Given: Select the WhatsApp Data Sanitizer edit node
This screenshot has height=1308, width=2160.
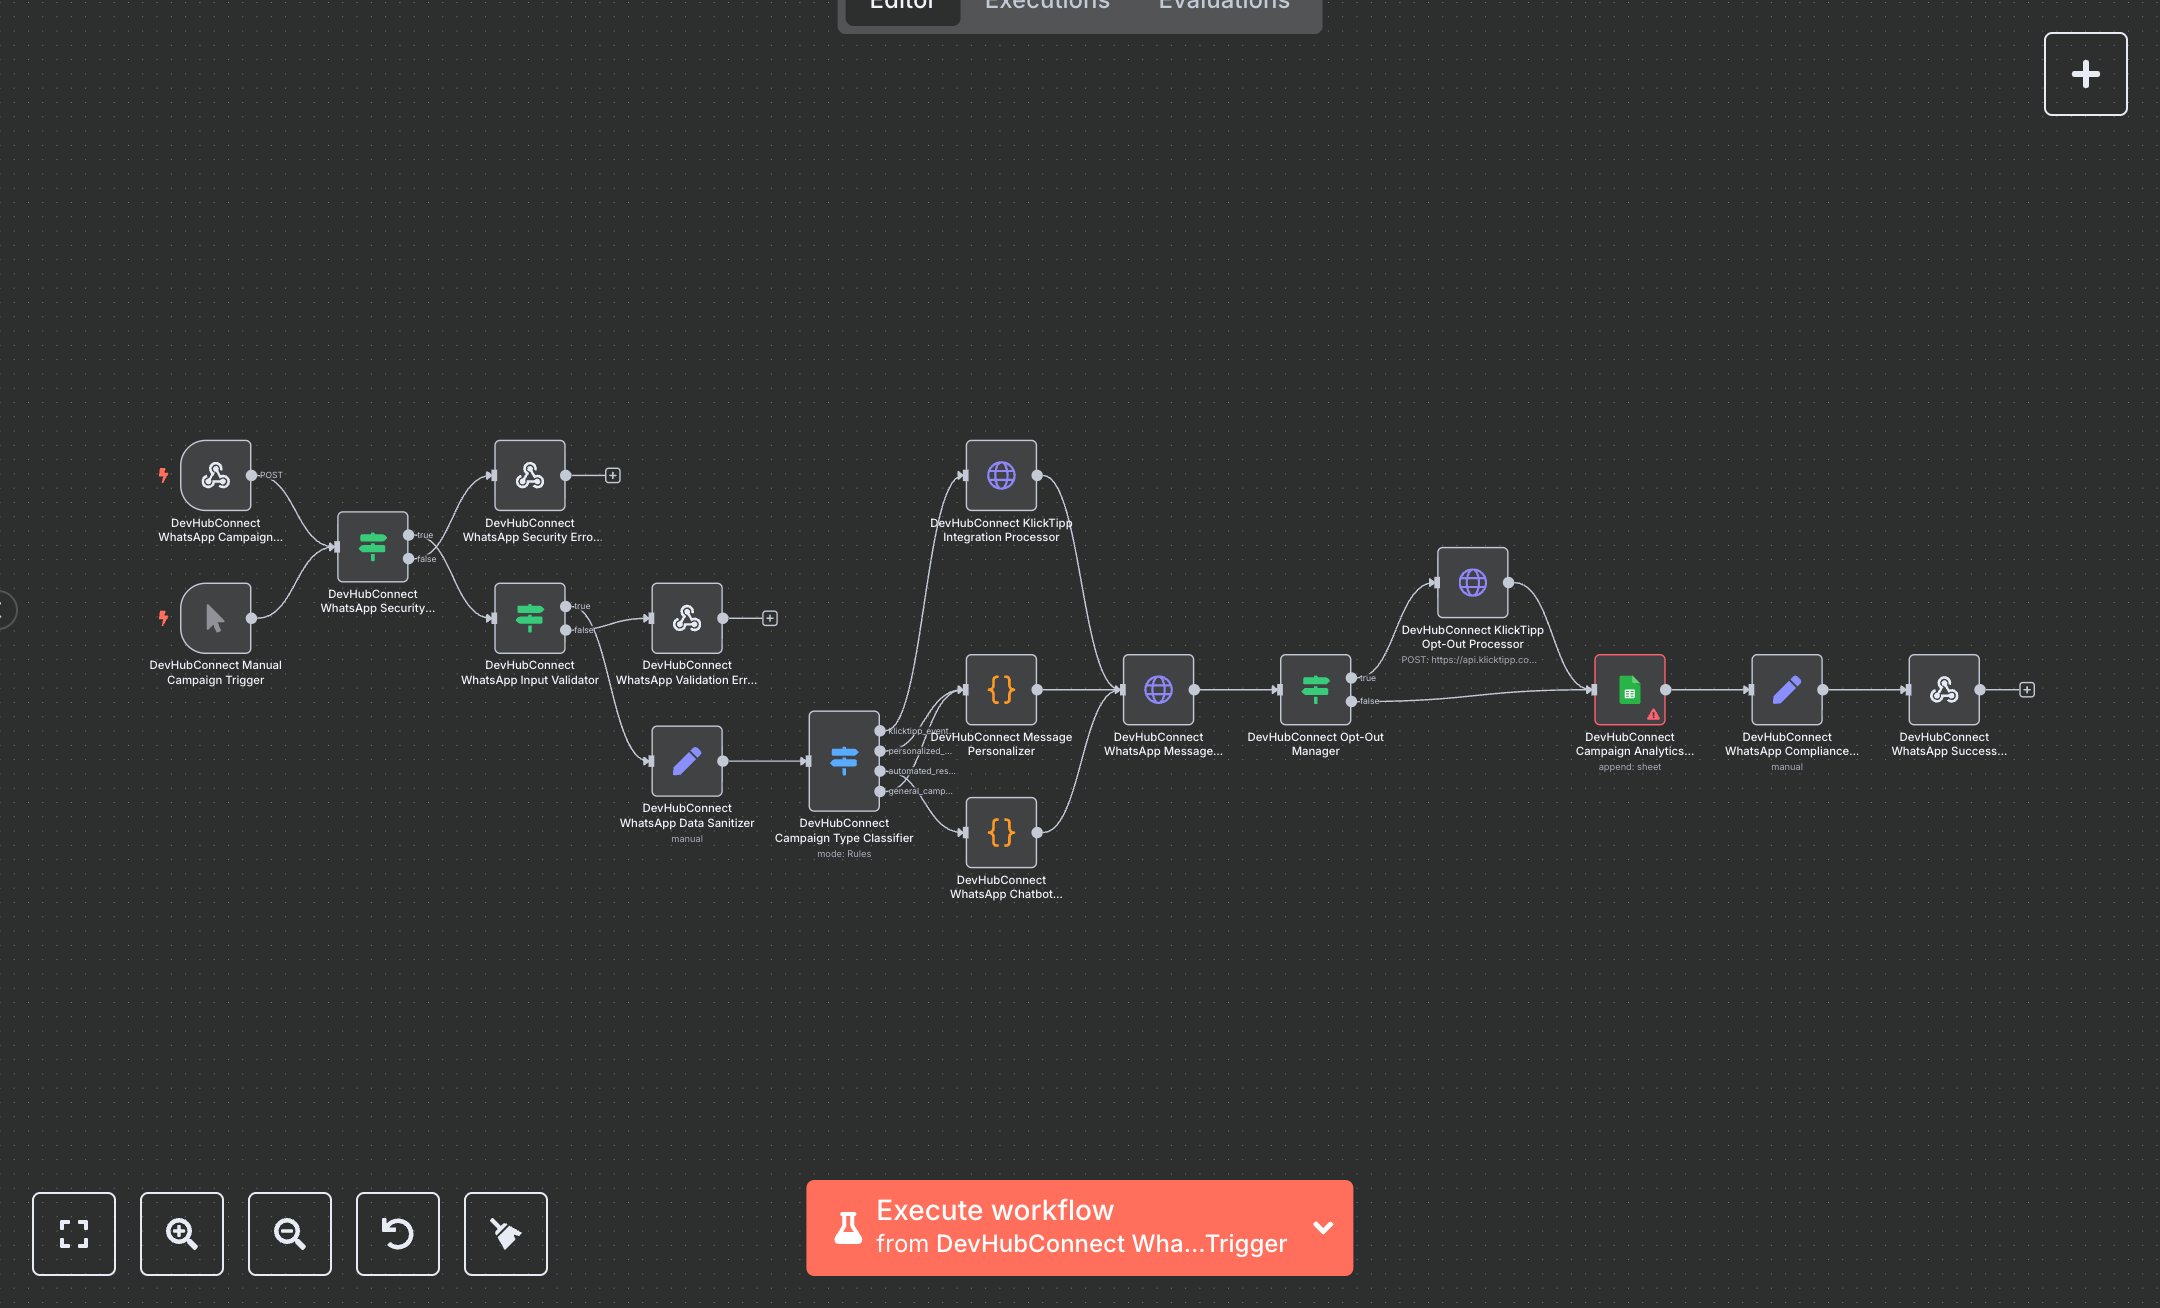Looking at the screenshot, I should (686, 761).
